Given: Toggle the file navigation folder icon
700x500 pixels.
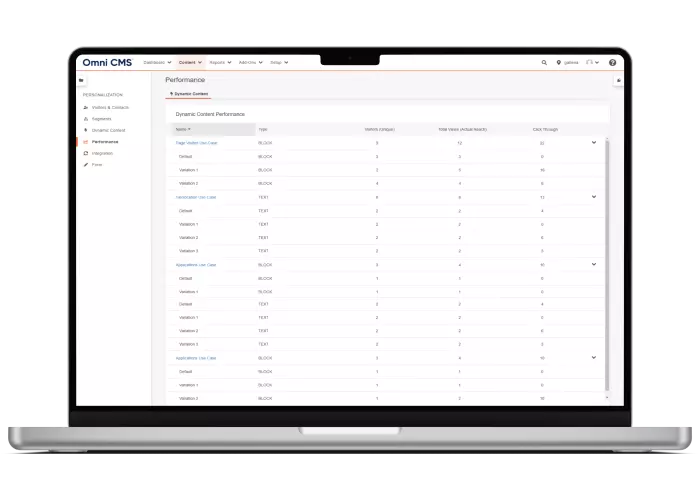Looking at the screenshot, I should click(x=81, y=80).
